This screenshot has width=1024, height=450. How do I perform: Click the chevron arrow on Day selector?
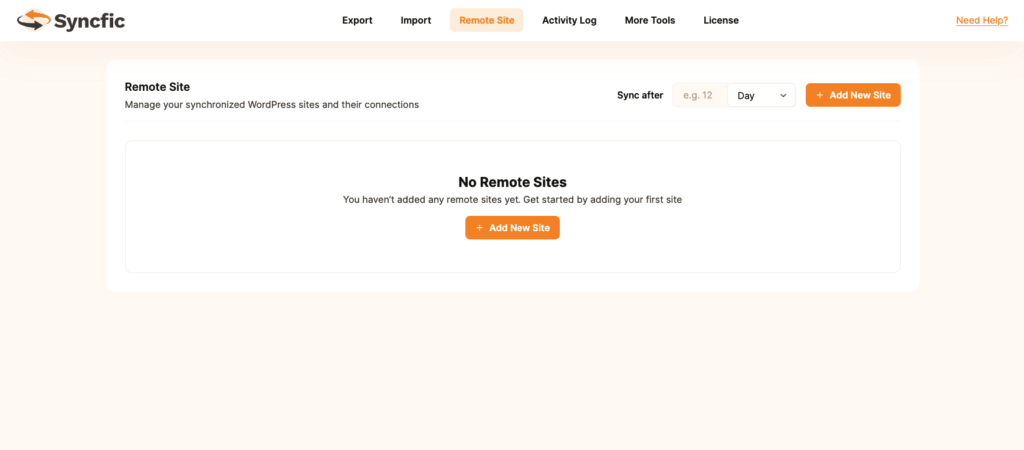783,95
